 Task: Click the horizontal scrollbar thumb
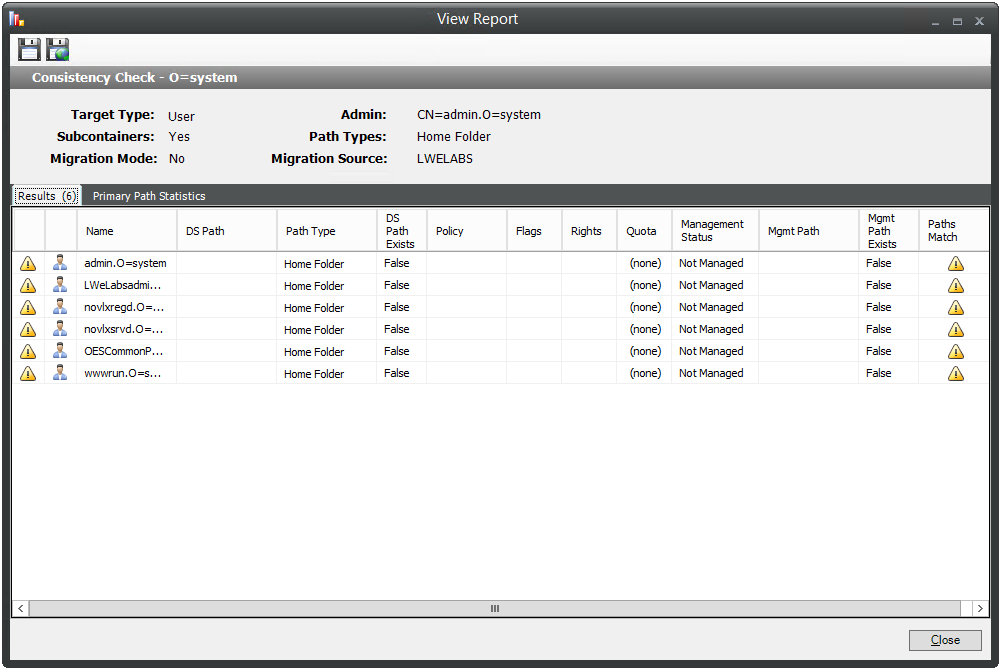(495, 609)
